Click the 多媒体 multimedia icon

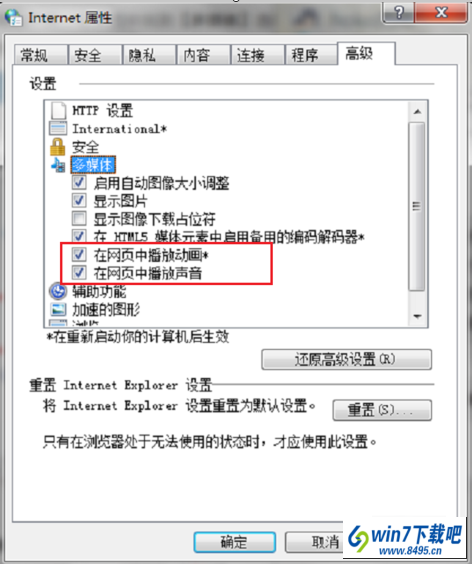[x=58, y=165]
